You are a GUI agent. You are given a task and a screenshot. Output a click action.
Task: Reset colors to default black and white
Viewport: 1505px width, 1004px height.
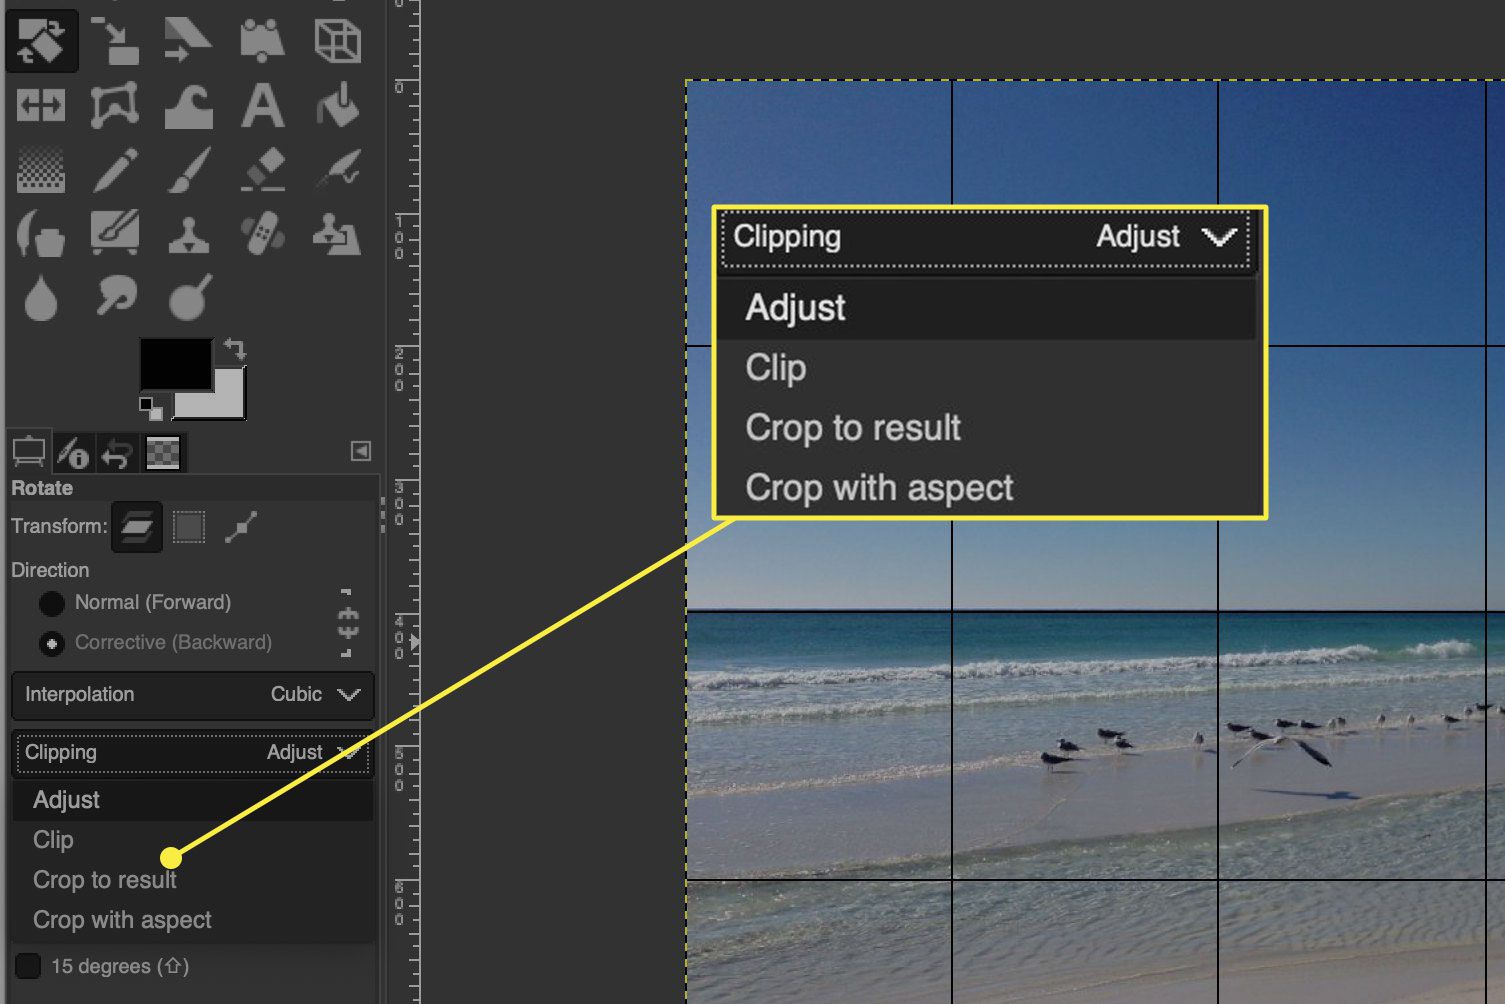click(151, 407)
